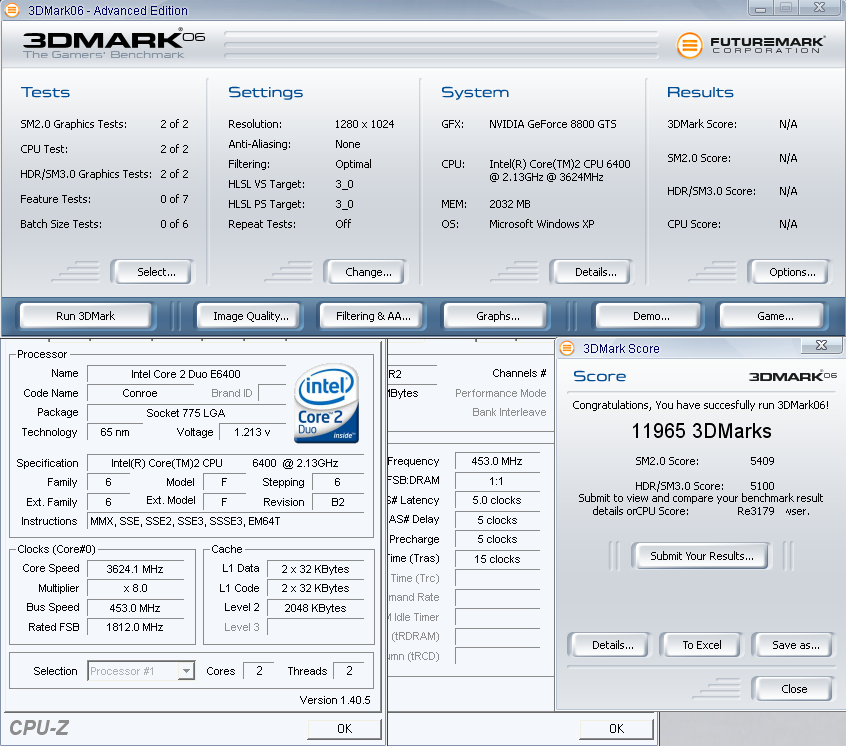
Task: Click Submit Your Results... button
Action: pos(701,556)
